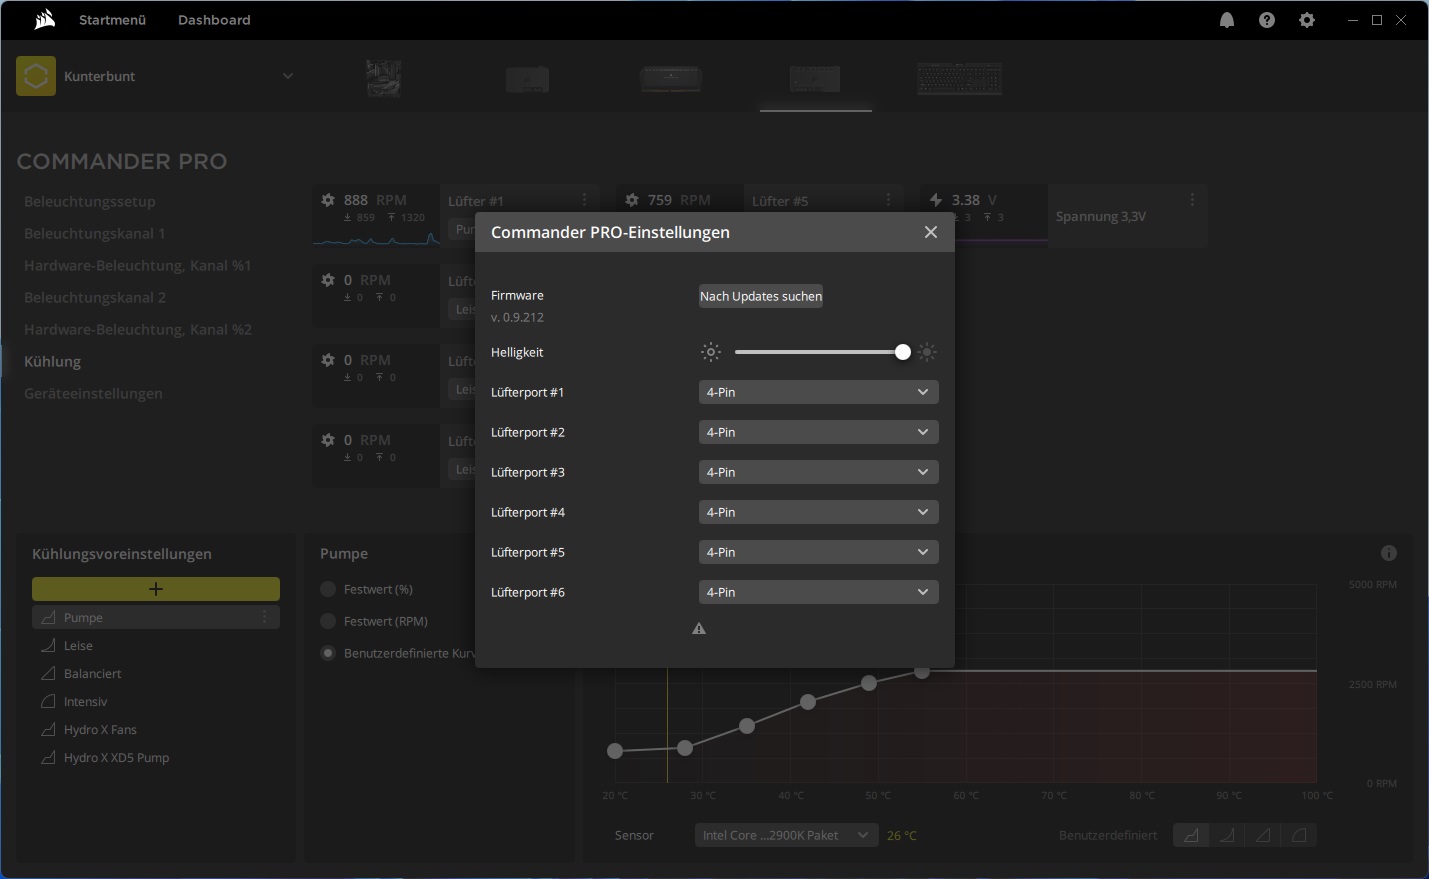
Task: Add a new cooling preset with plus
Action: pos(156,589)
